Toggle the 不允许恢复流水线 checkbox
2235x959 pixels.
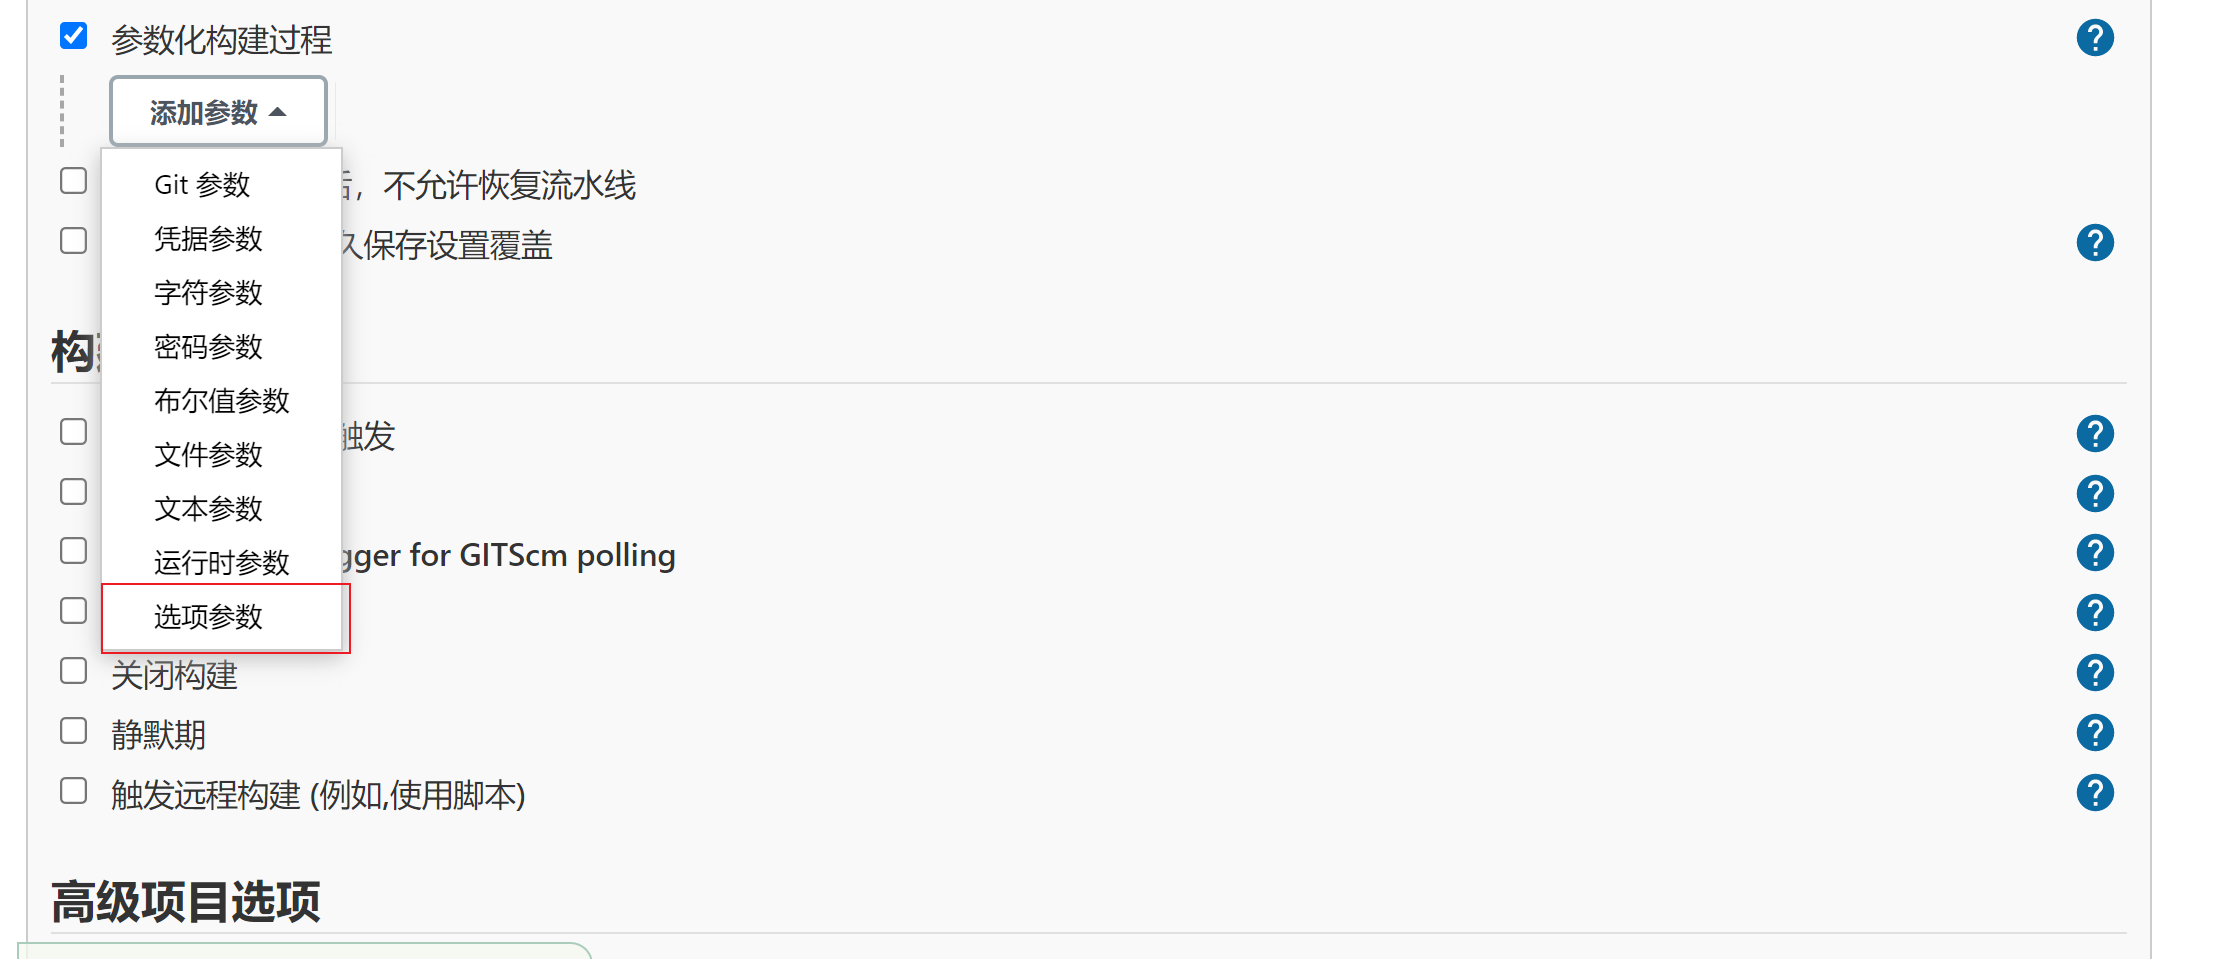click(74, 181)
